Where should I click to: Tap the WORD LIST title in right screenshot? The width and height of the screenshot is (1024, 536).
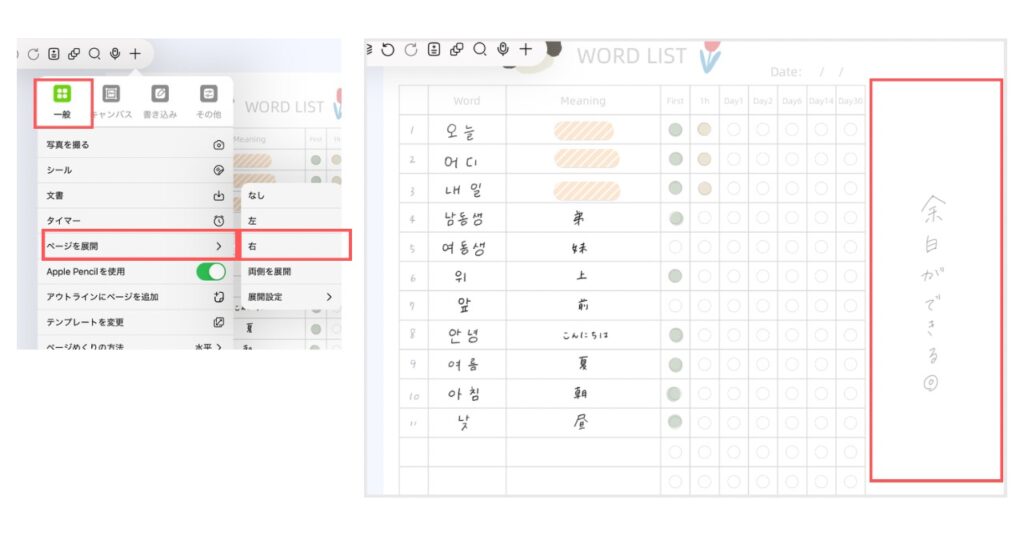click(631, 57)
